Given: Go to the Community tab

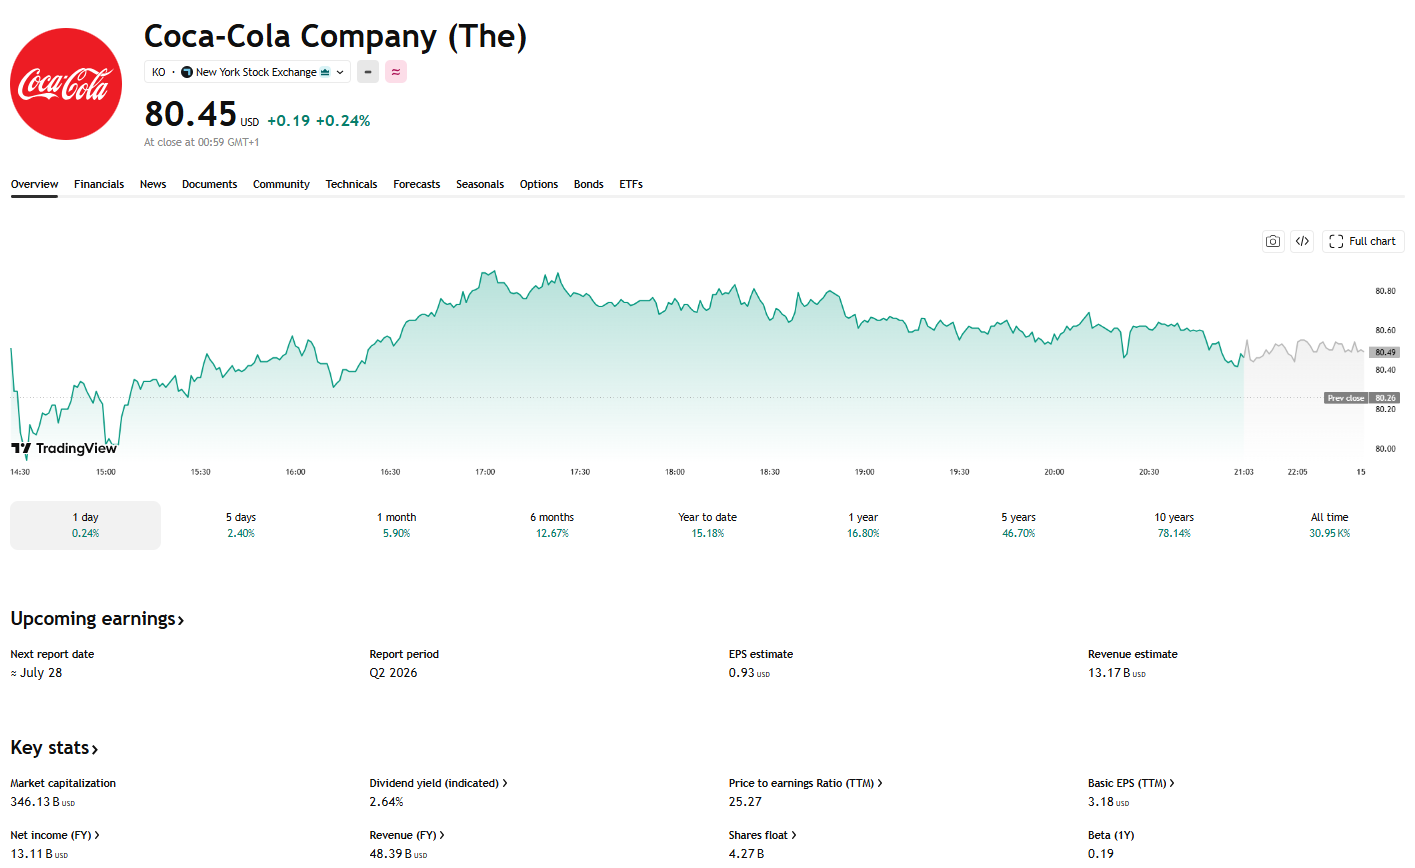Looking at the screenshot, I should [281, 184].
